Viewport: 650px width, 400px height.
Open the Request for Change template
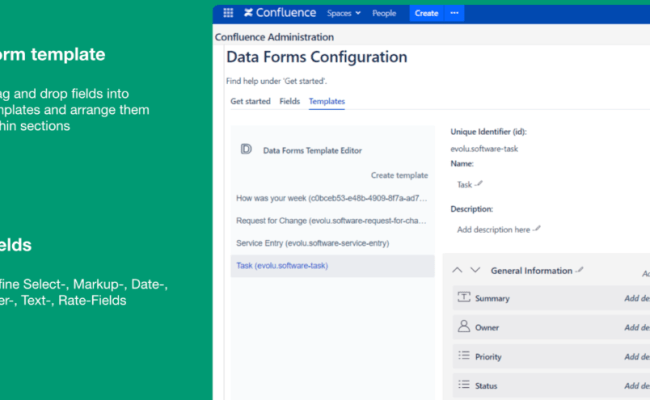[332, 221]
